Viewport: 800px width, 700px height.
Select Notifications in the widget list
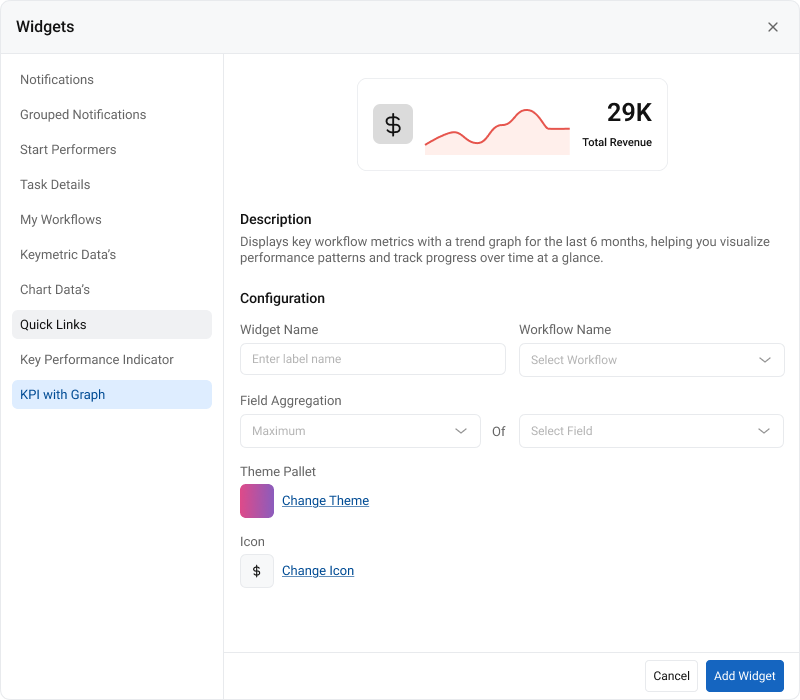click(x=57, y=80)
